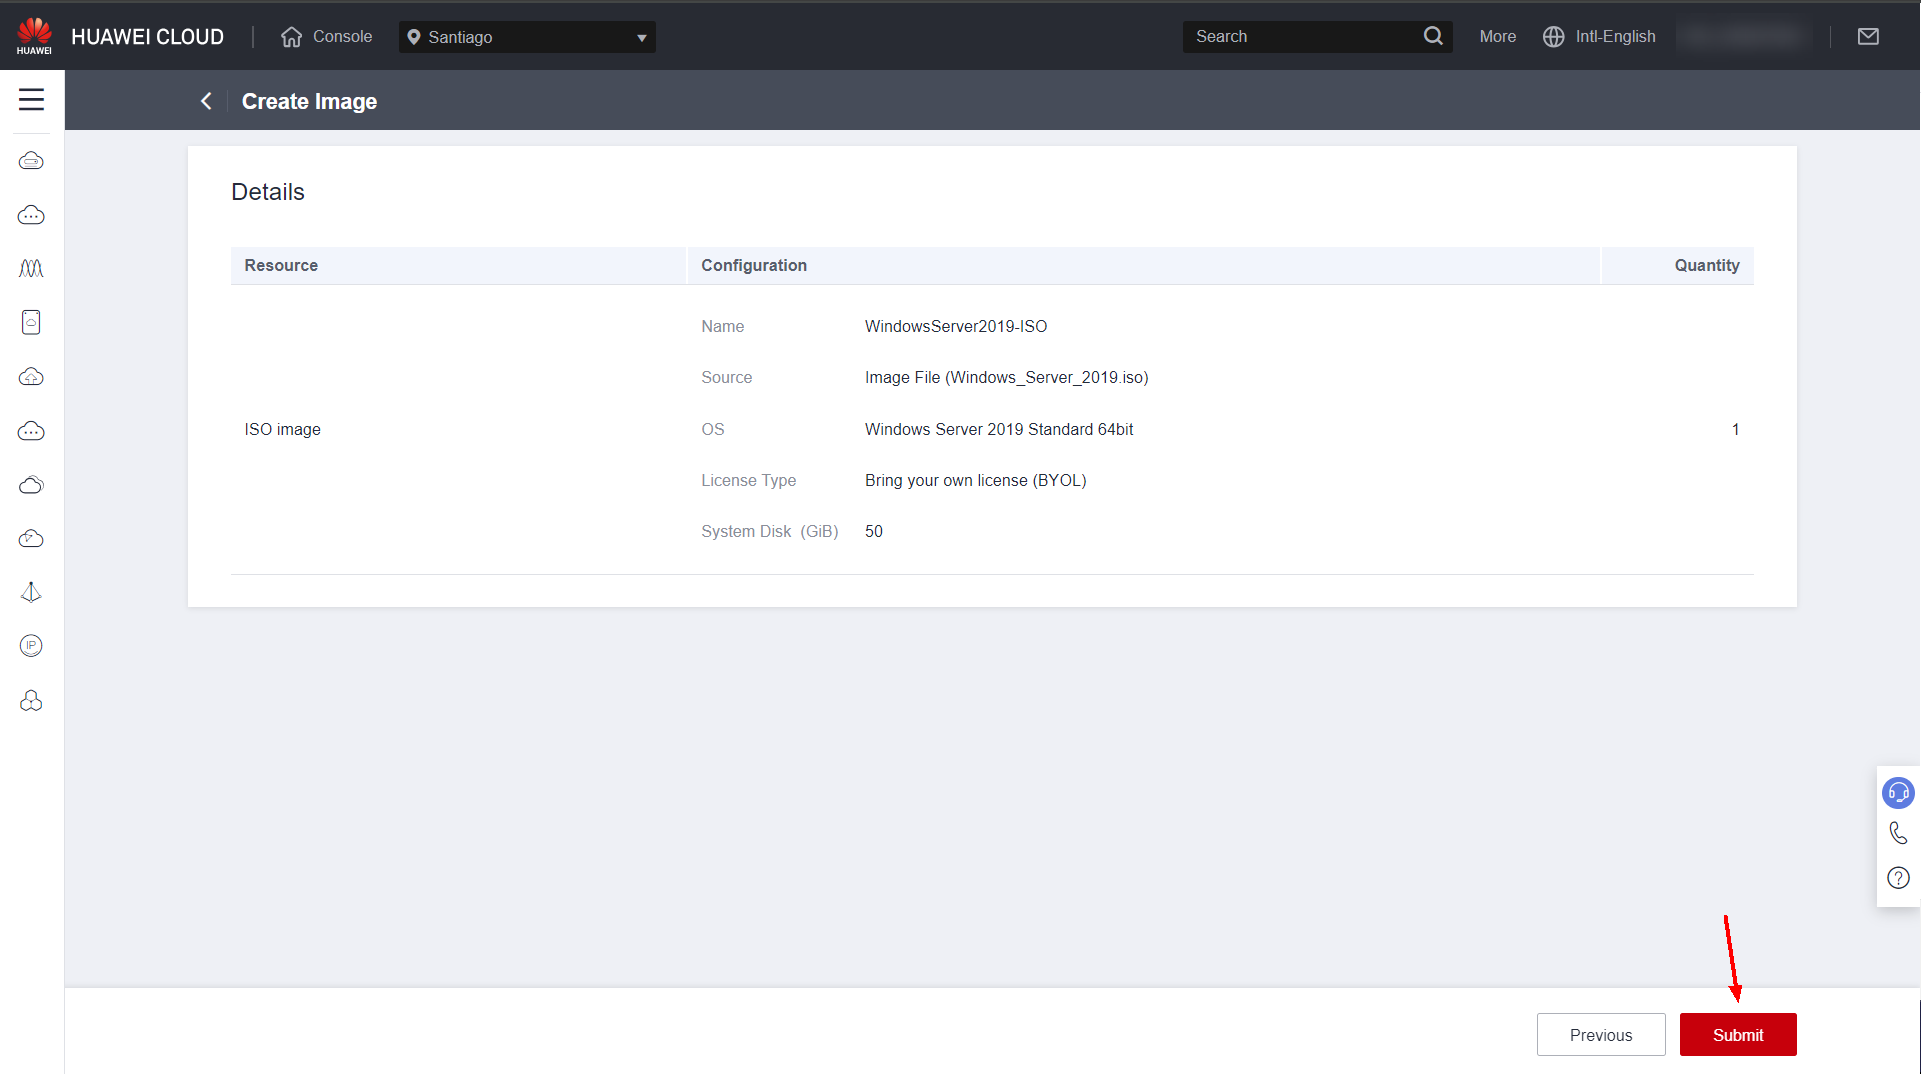Screen dimensions: 1921x1074
Task: Open the Intl-English language selector
Action: (x=1599, y=37)
